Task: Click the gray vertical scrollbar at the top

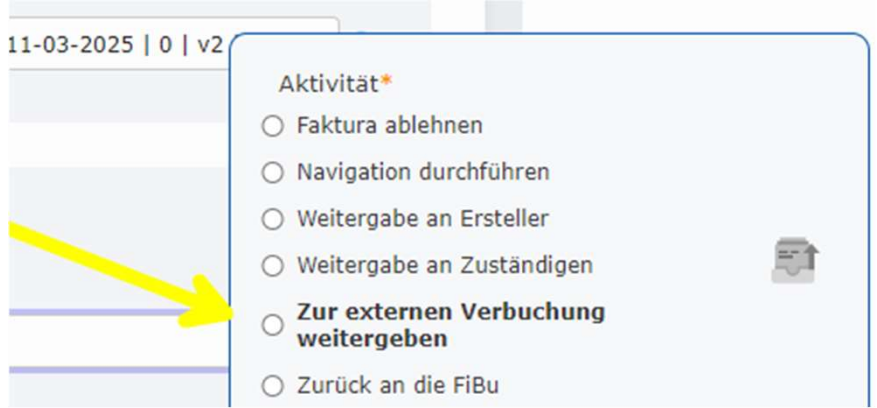Action: point(503,20)
